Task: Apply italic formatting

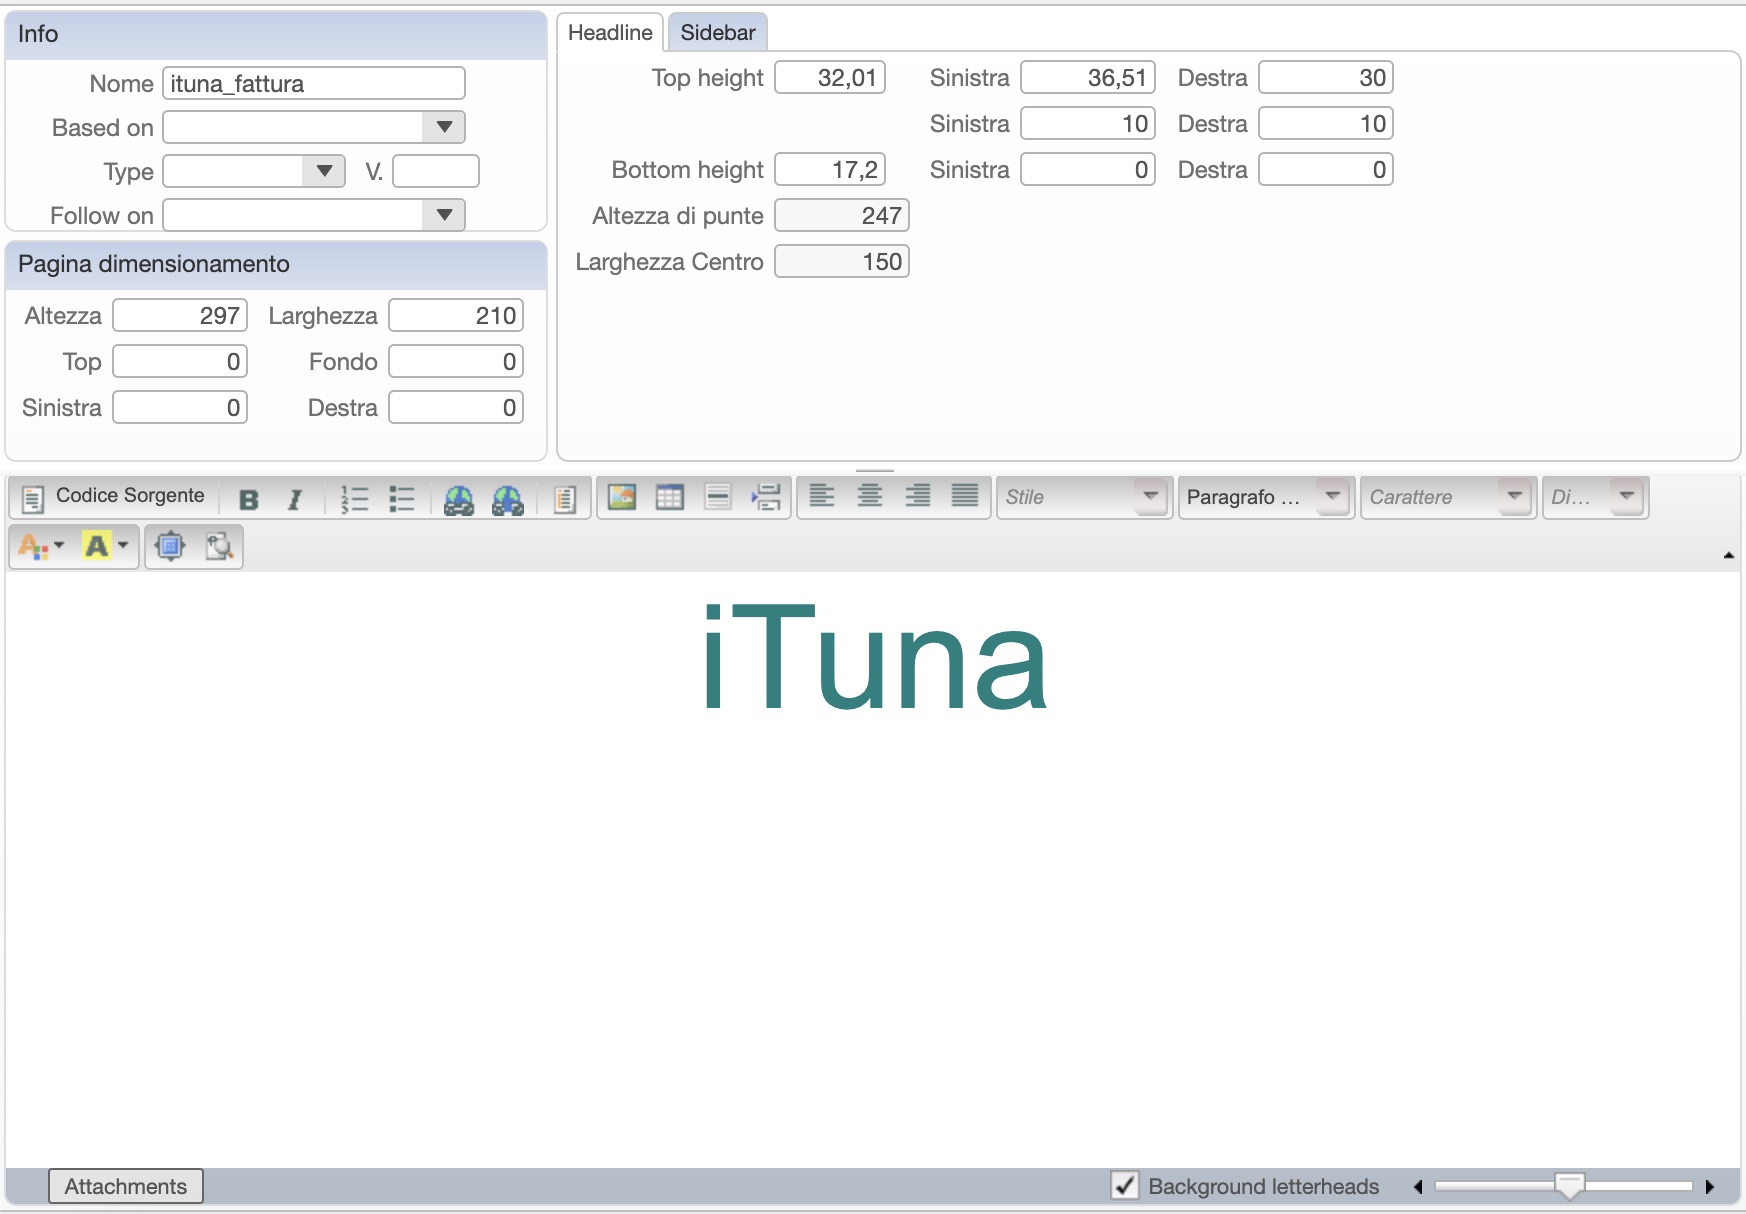Action: tap(294, 499)
